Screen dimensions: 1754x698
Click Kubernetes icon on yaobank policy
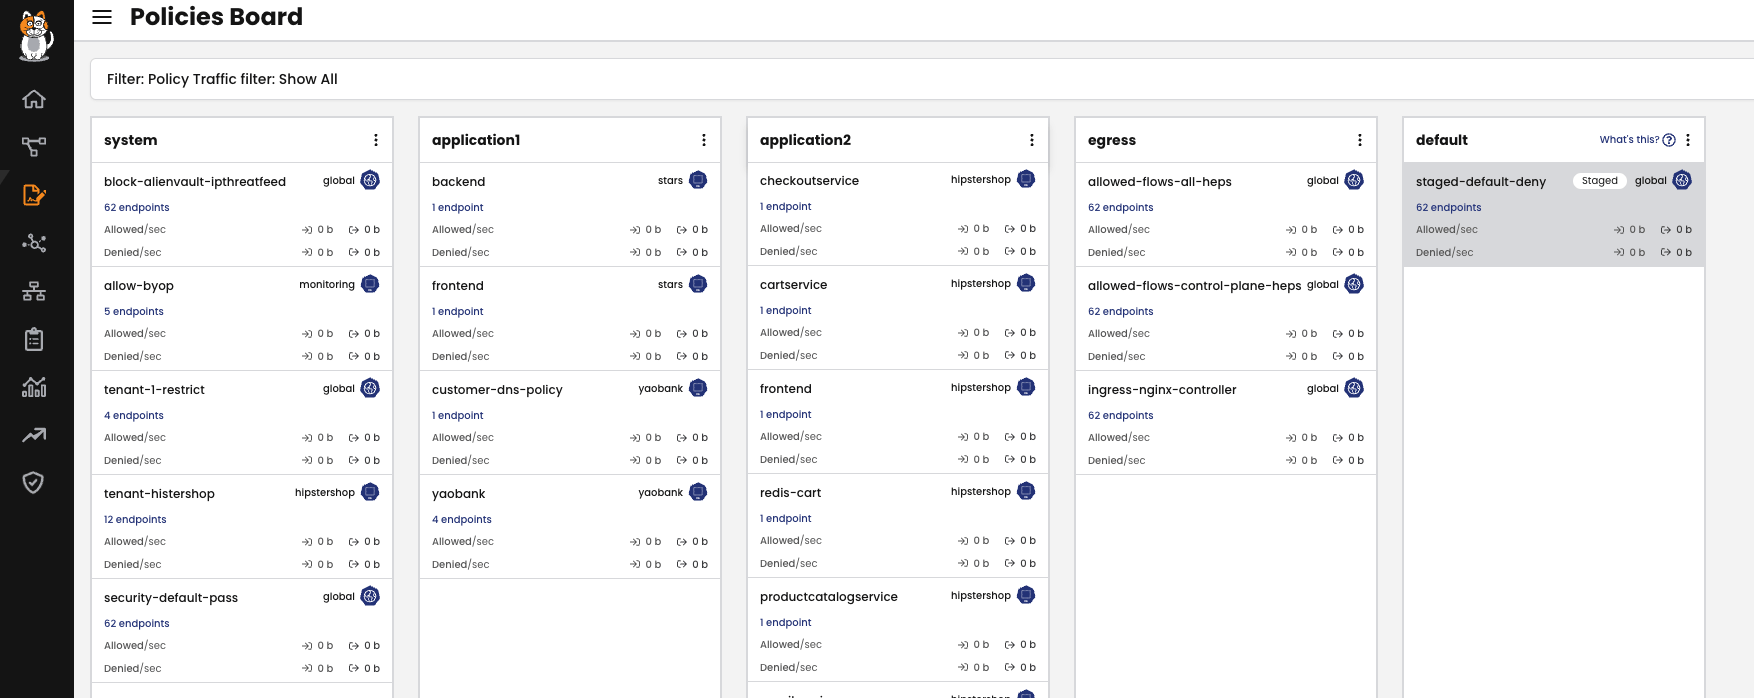[698, 492]
